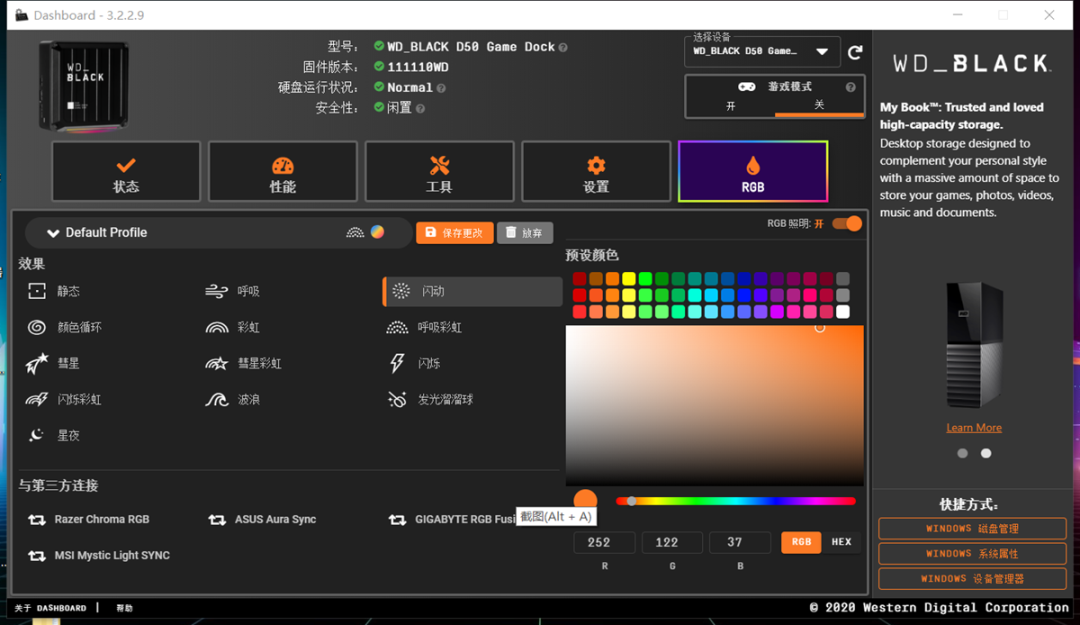Open WINDOWS 系统属性 shortcut
The height and width of the screenshot is (625, 1080).
click(x=972, y=554)
